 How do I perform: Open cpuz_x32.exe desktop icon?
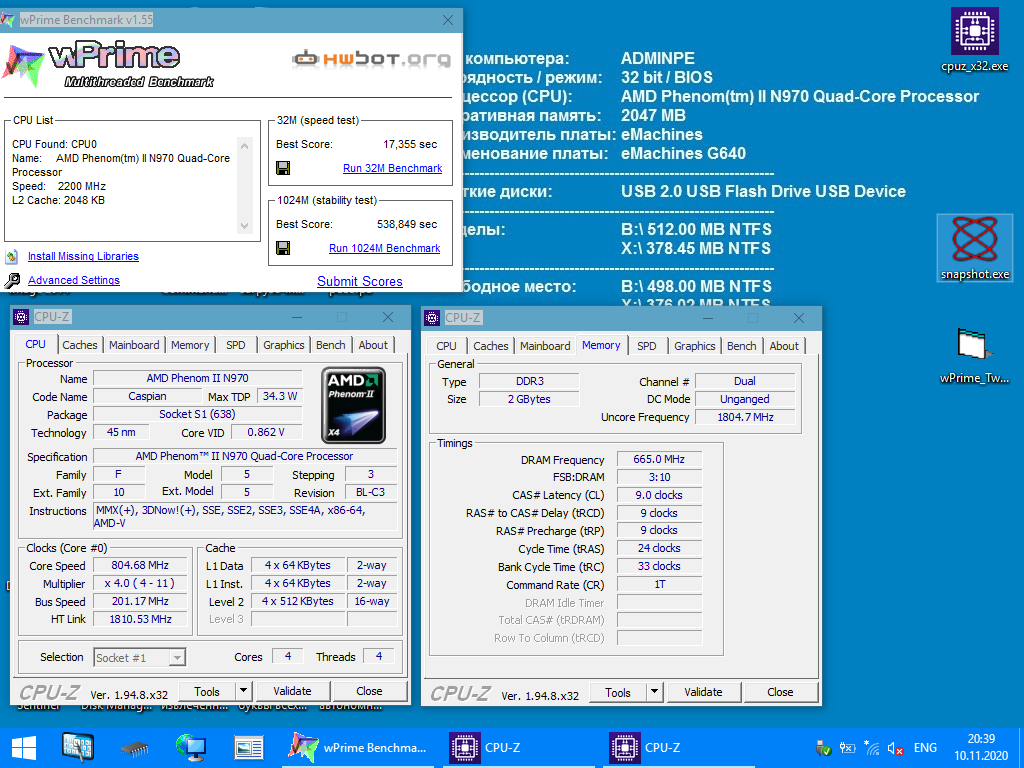[x=974, y=39]
